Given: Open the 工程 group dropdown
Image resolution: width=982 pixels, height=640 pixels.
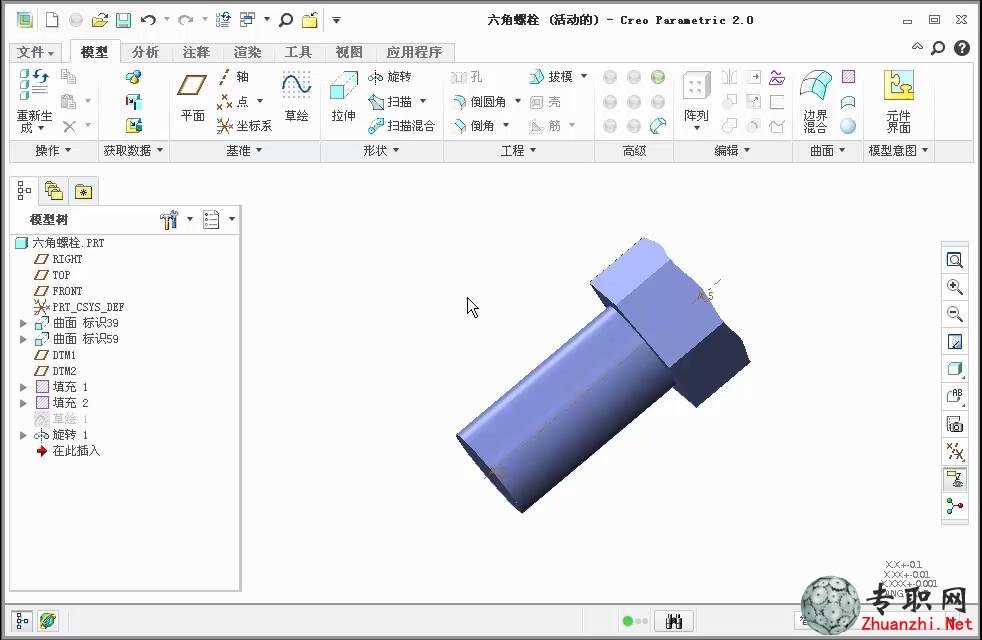Looking at the screenshot, I should pyautogui.click(x=519, y=151).
